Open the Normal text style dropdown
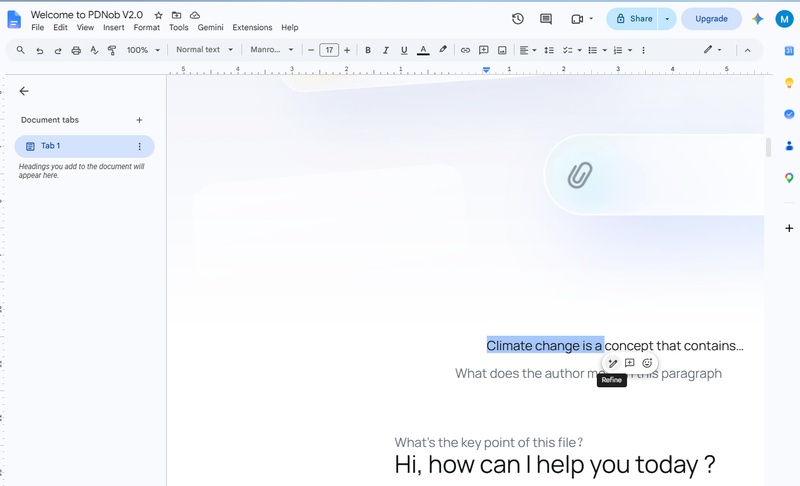The height and width of the screenshot is (486, 800). click(204, 49)
